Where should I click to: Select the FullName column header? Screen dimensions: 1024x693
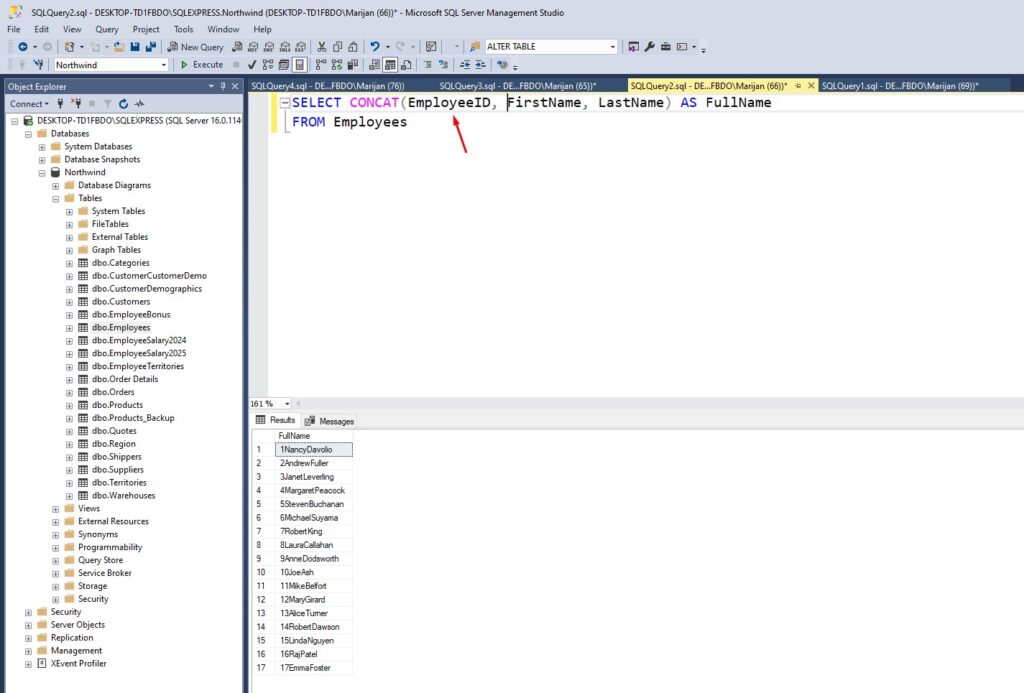coord(313,436)
